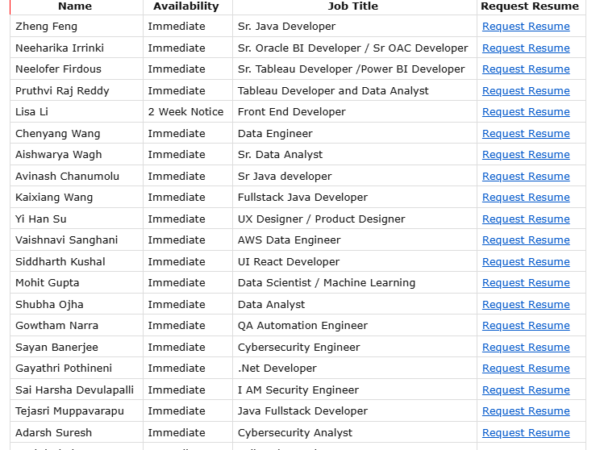
Task: Open Request Resume link for Neelofer Firdous
Action: pos(526,69)
